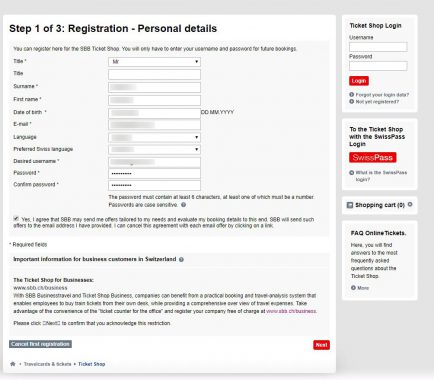Open business customers info help icon

181,259
